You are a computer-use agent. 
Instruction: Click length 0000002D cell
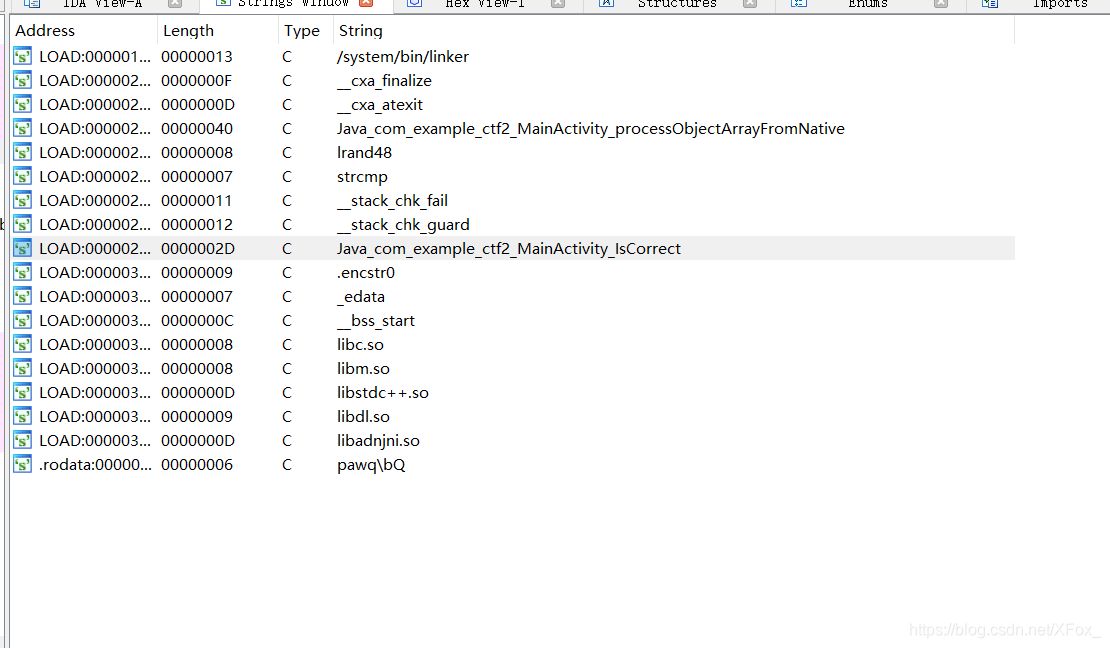[x=198, y=249]
